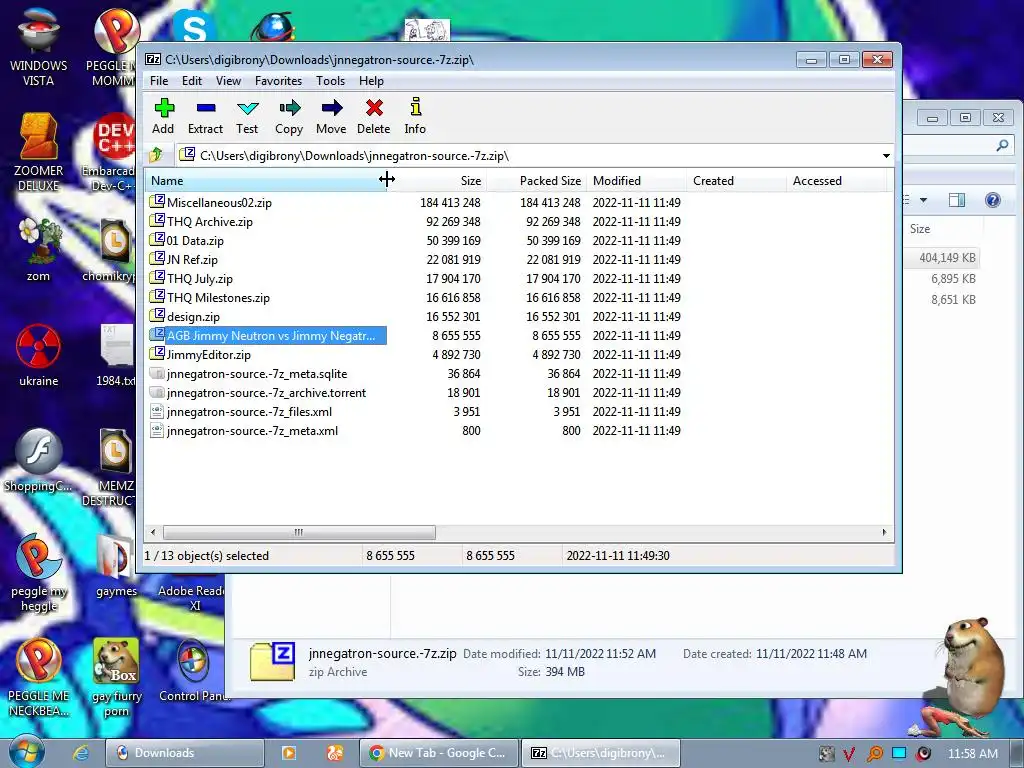Open the 1984.txt desktop file
This screenshot has width=1024, height=768.
[116, 355]
